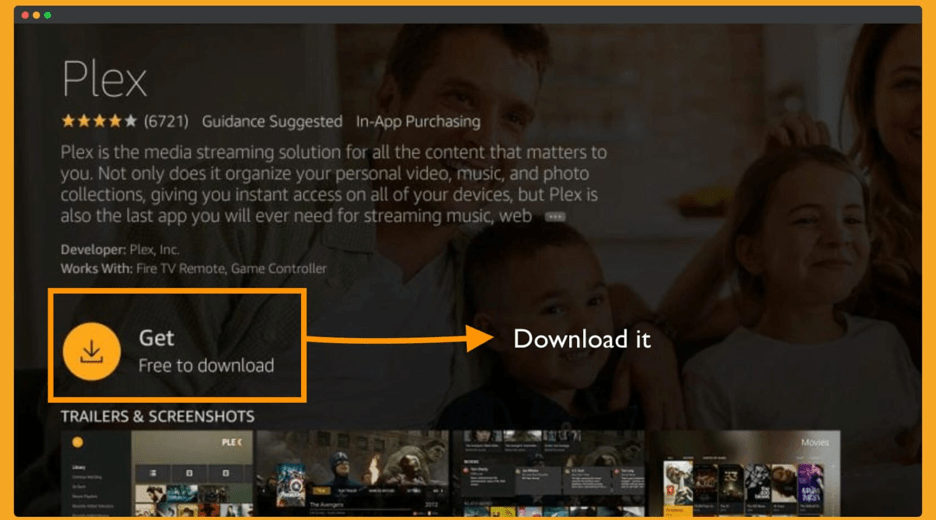Click the green maximize window button
Viewport: 937px width, 520px height.
click(x=48, y=15)
